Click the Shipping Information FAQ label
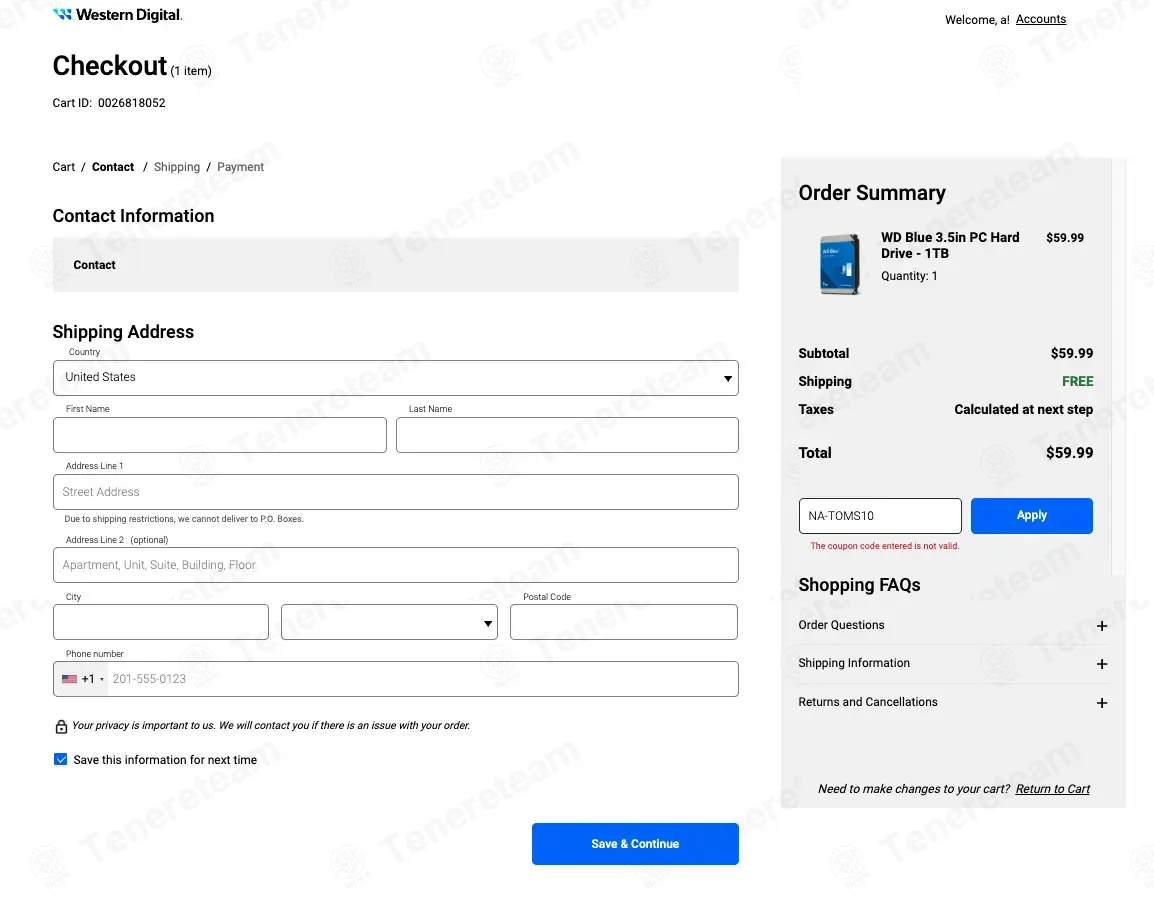 click(854, 663)
